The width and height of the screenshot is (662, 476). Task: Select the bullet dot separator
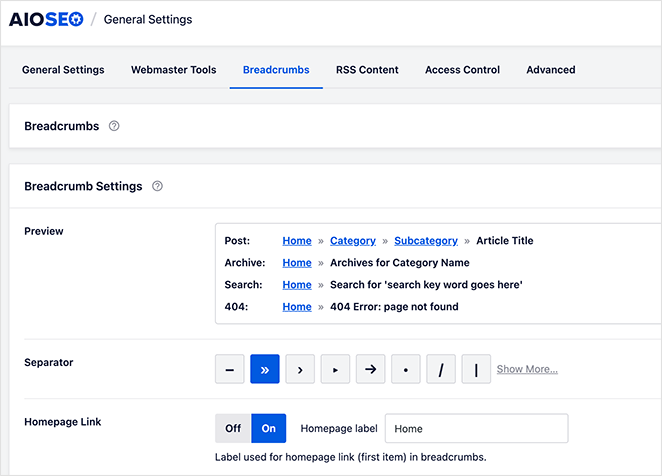click(405, 369)
